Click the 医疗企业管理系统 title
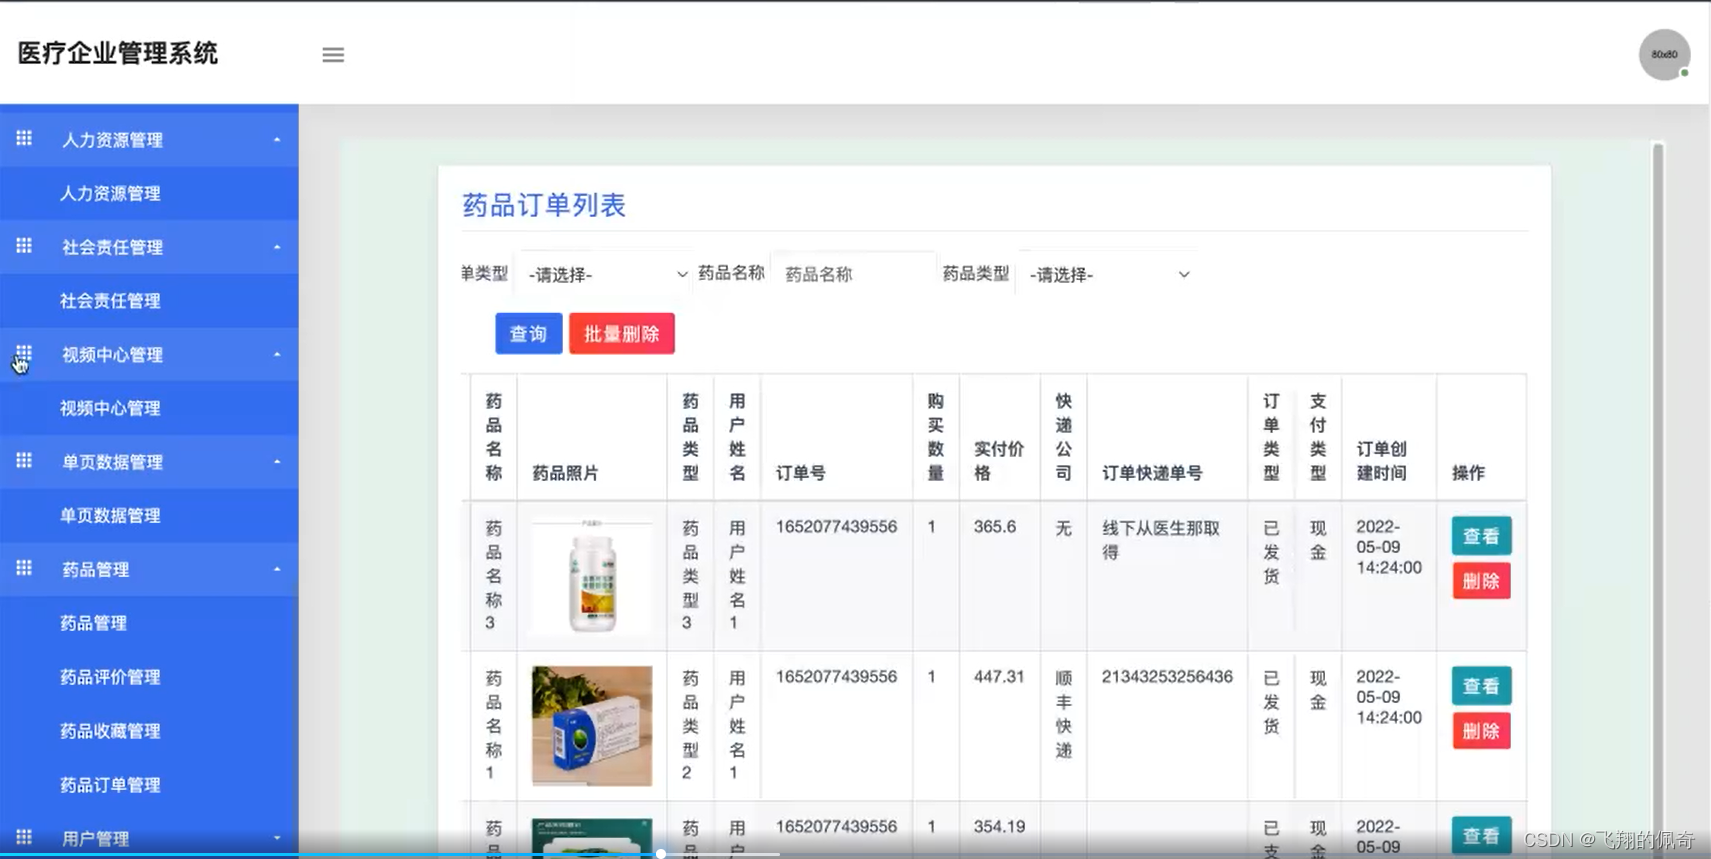 click(118, 53)
